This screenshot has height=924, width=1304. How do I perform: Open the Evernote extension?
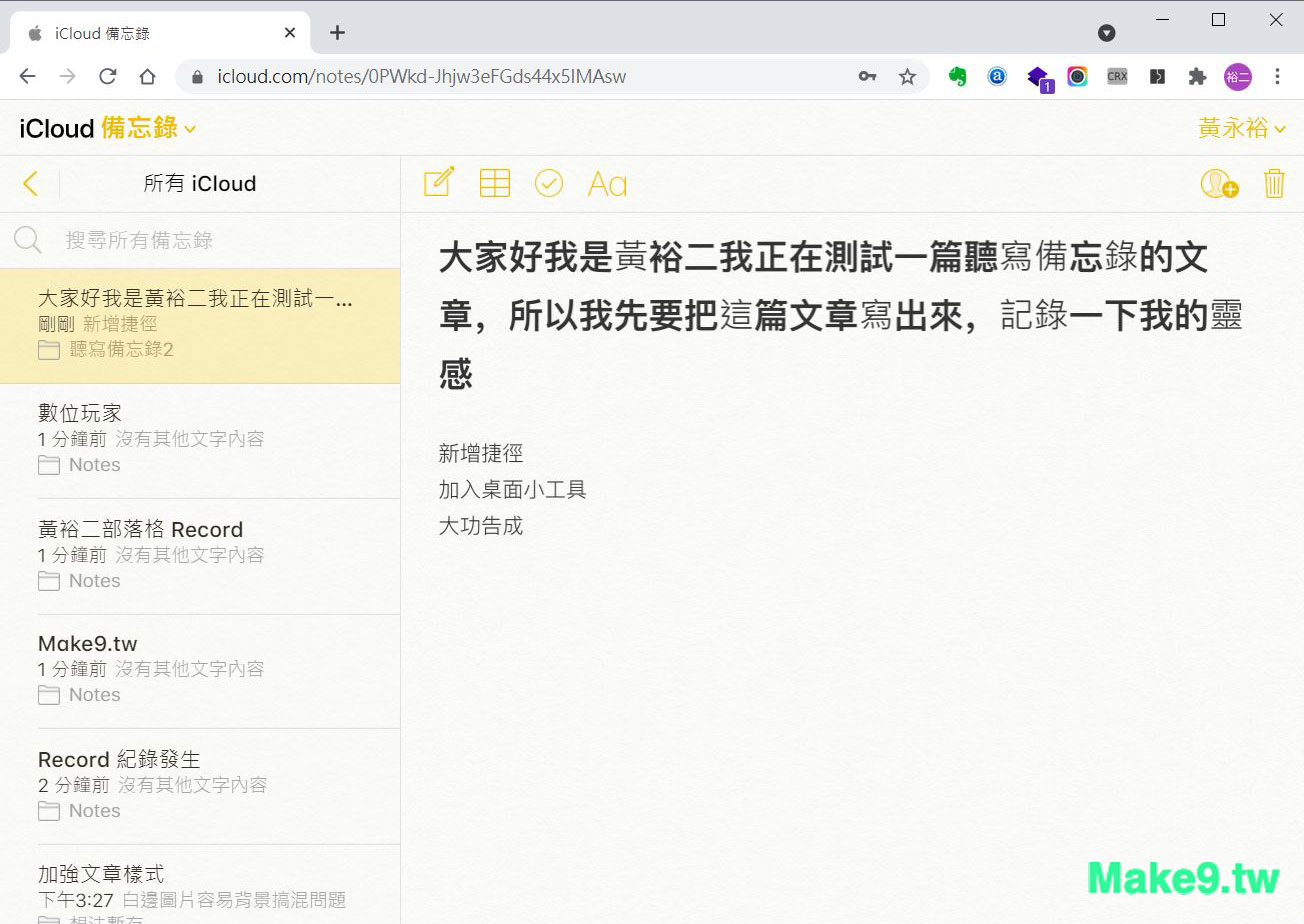pos(958,76)
